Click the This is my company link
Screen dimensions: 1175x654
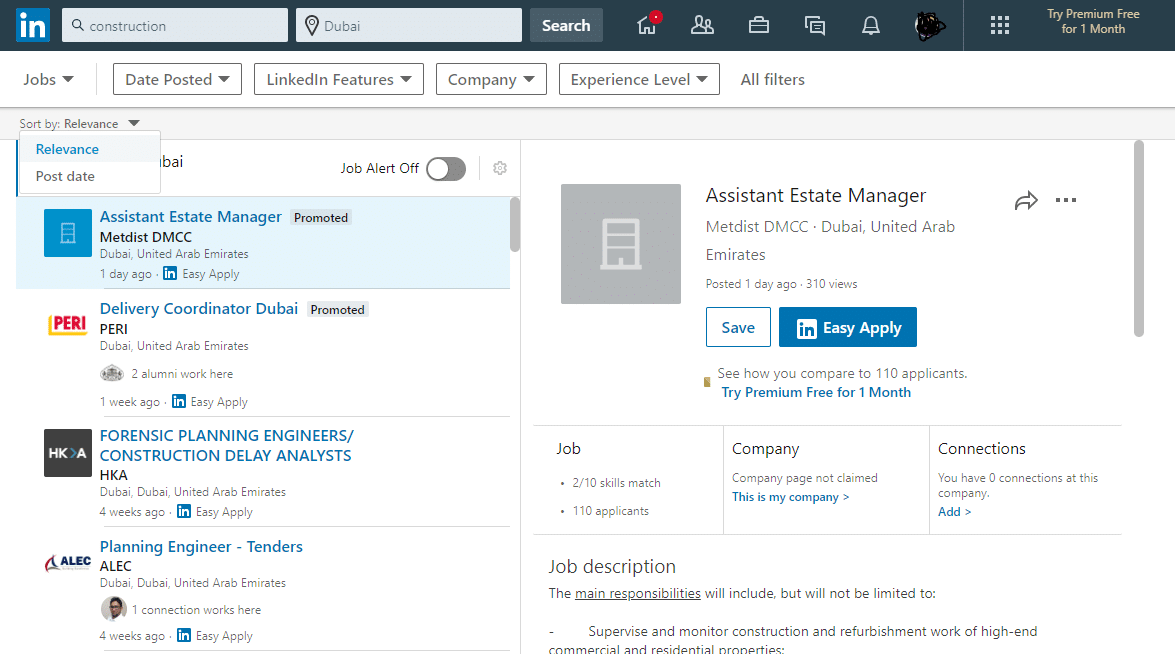[790, 496]
